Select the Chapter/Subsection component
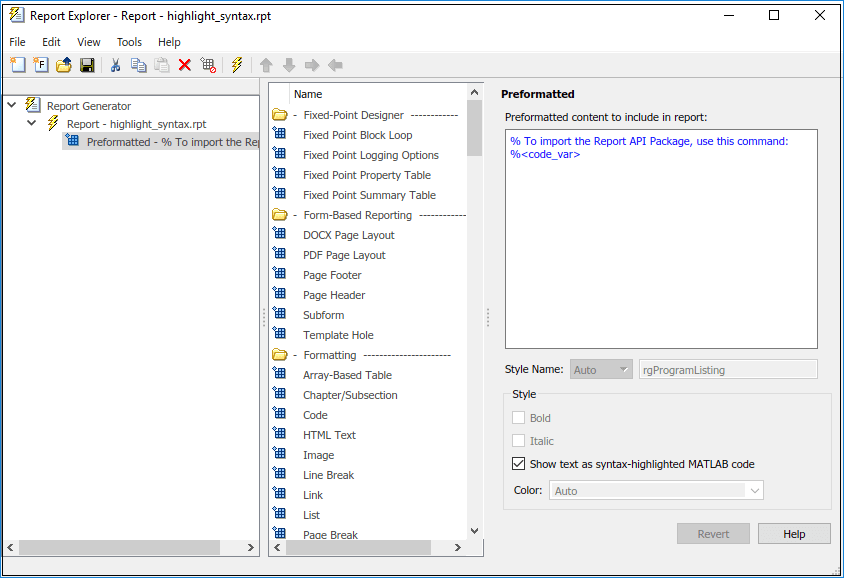 point(350,395)
